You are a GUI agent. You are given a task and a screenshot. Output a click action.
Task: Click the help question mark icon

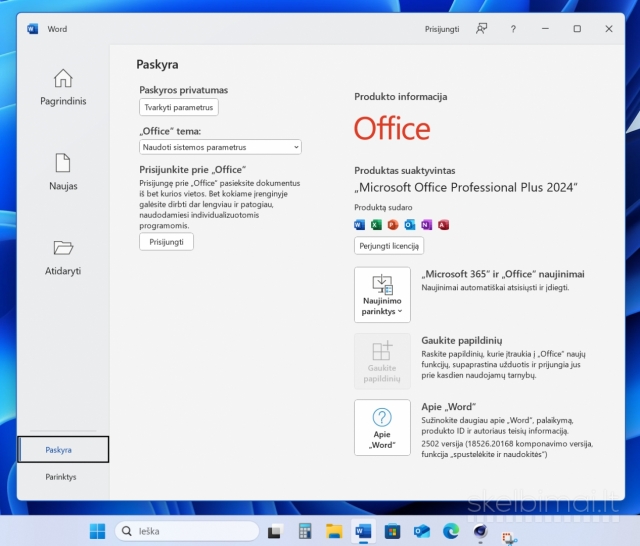click(x=513, y=29)
